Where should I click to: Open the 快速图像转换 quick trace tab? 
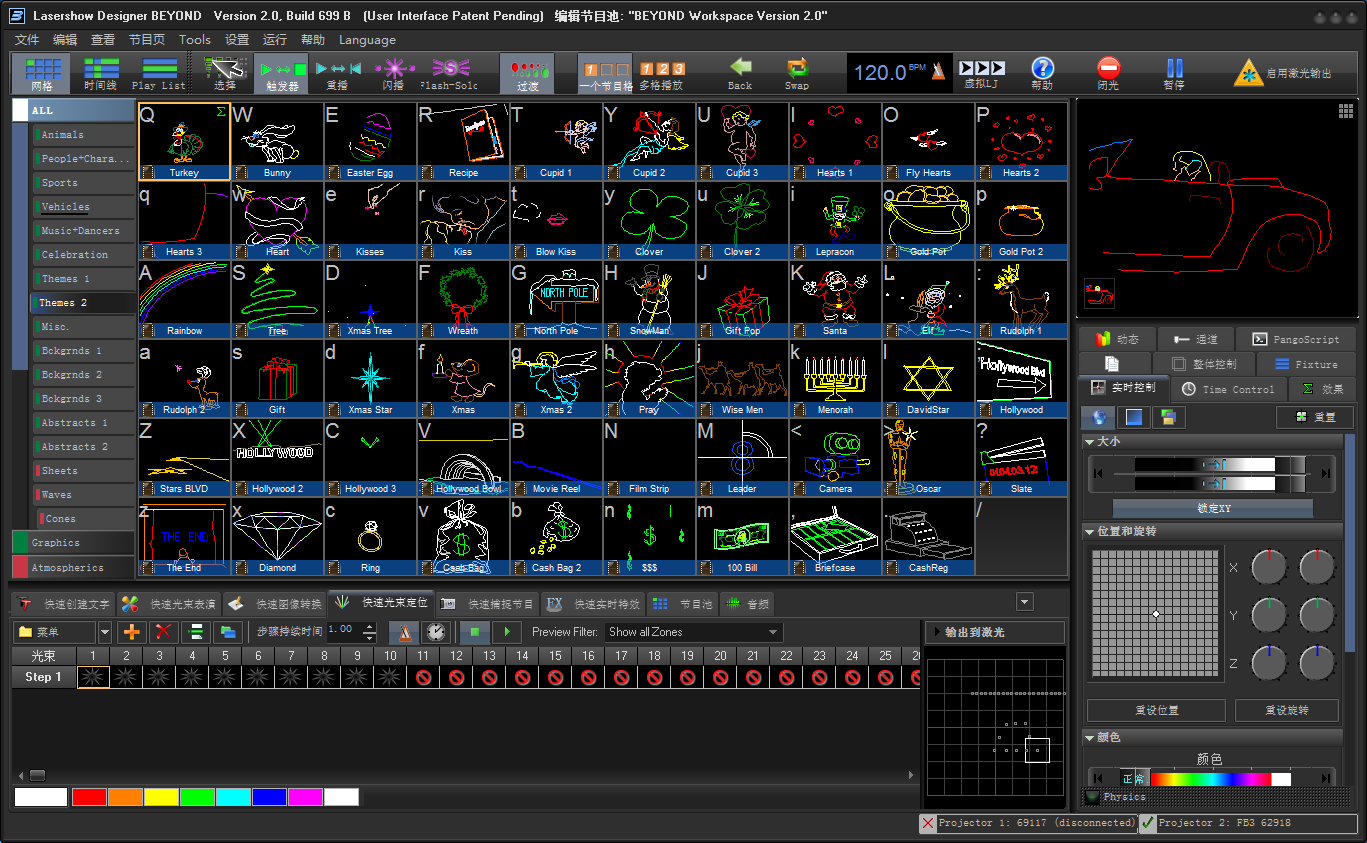(x=275, y=604)
